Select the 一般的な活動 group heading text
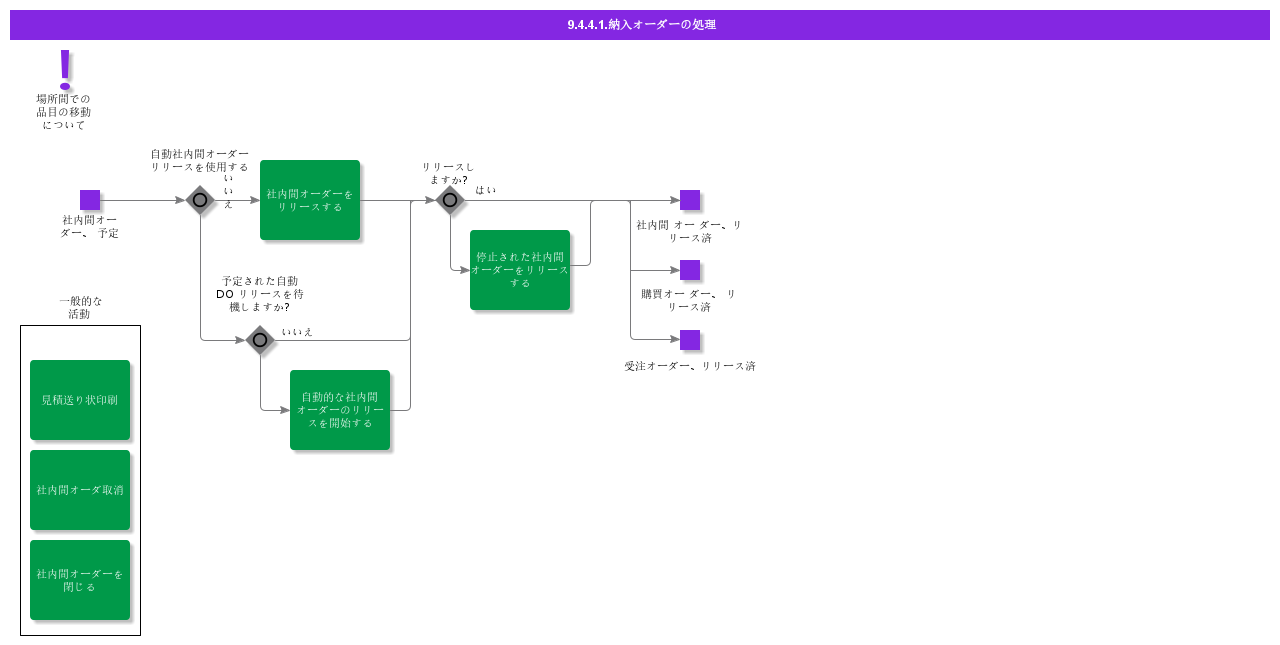 [x=80, y=307]
